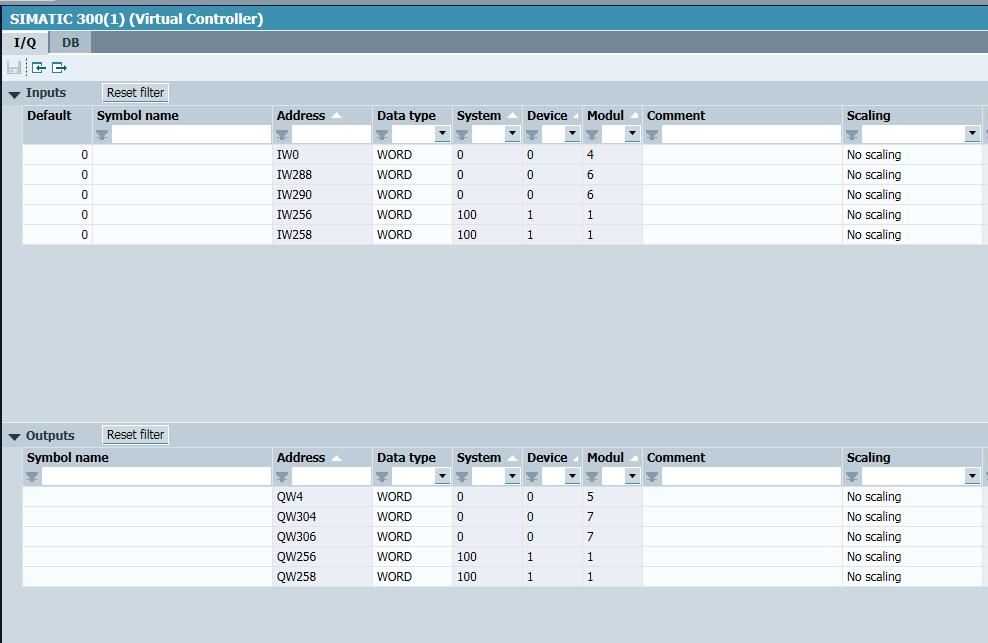Click Outputs Symbol name column header
Image resolution: width=988 pixels, height=643 pixels.
[147, 458]
